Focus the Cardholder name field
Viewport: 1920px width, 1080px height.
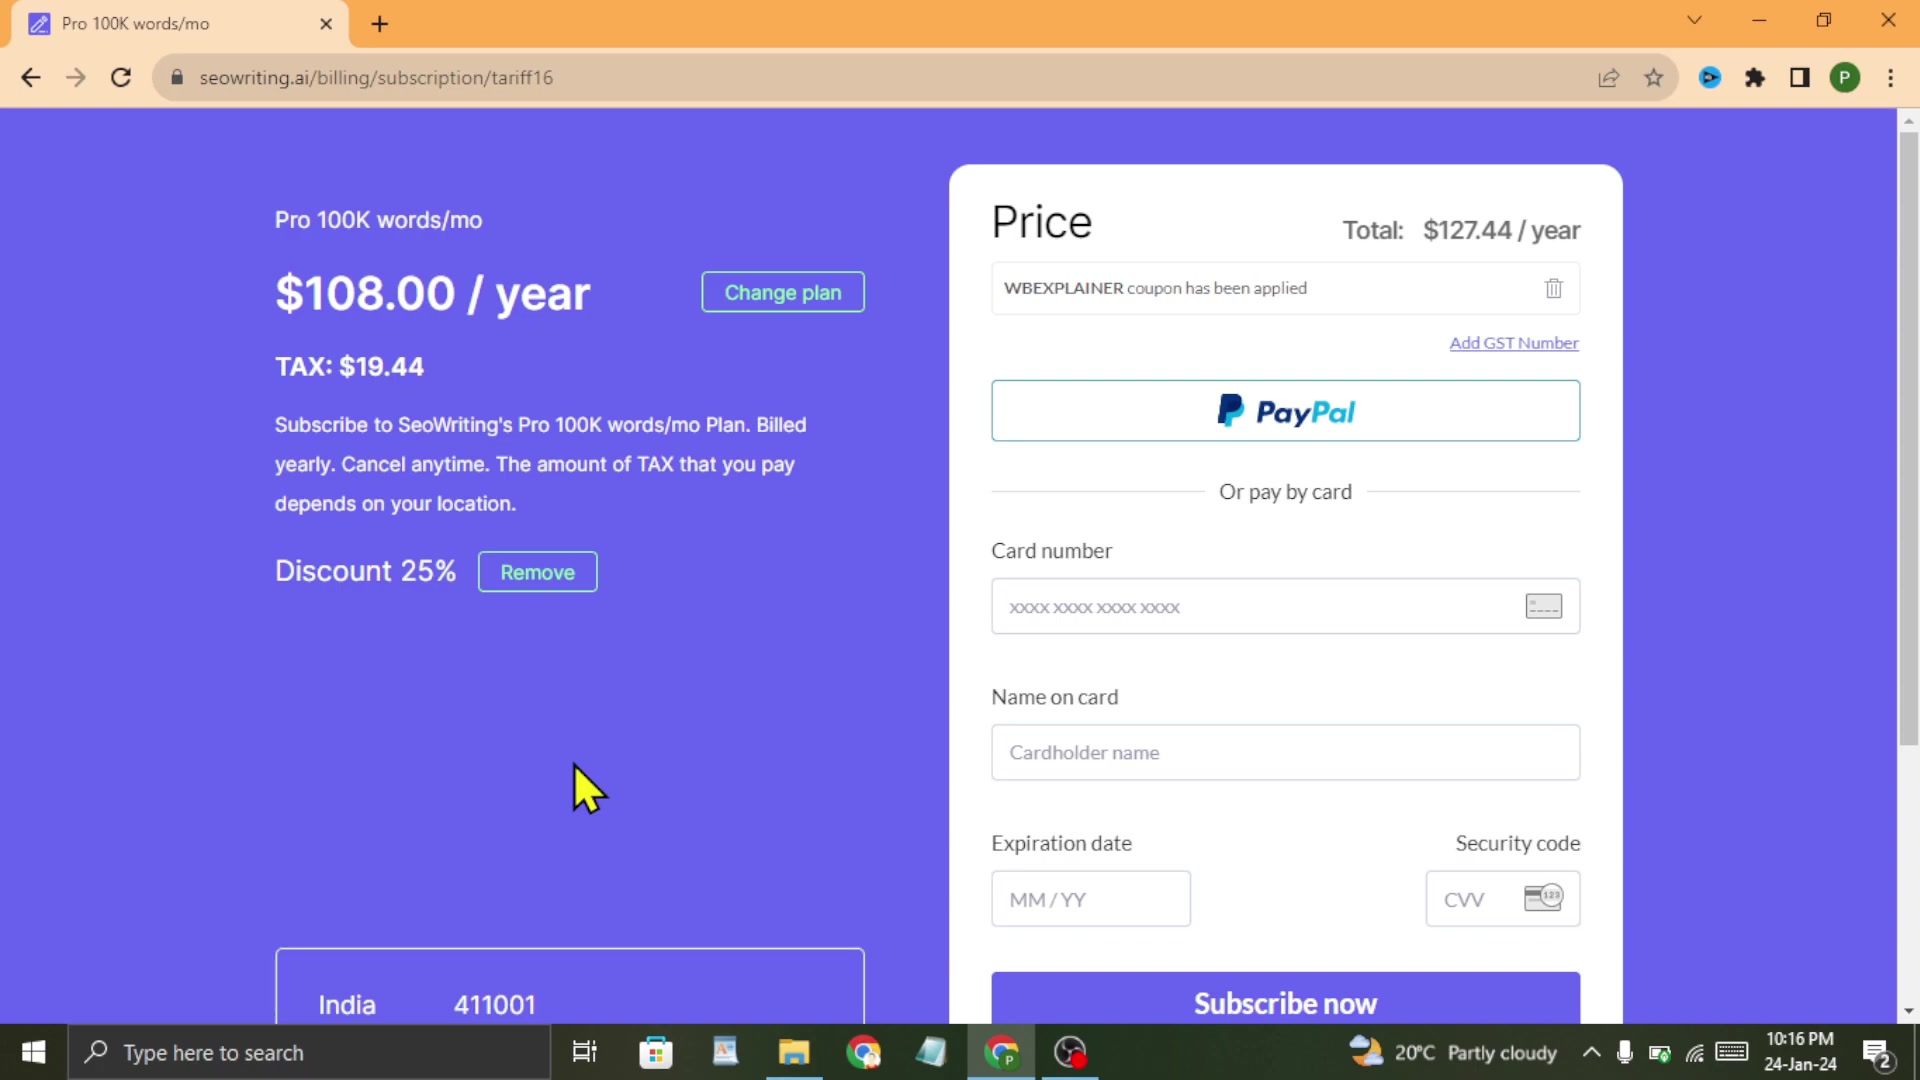coord(1285,752)
